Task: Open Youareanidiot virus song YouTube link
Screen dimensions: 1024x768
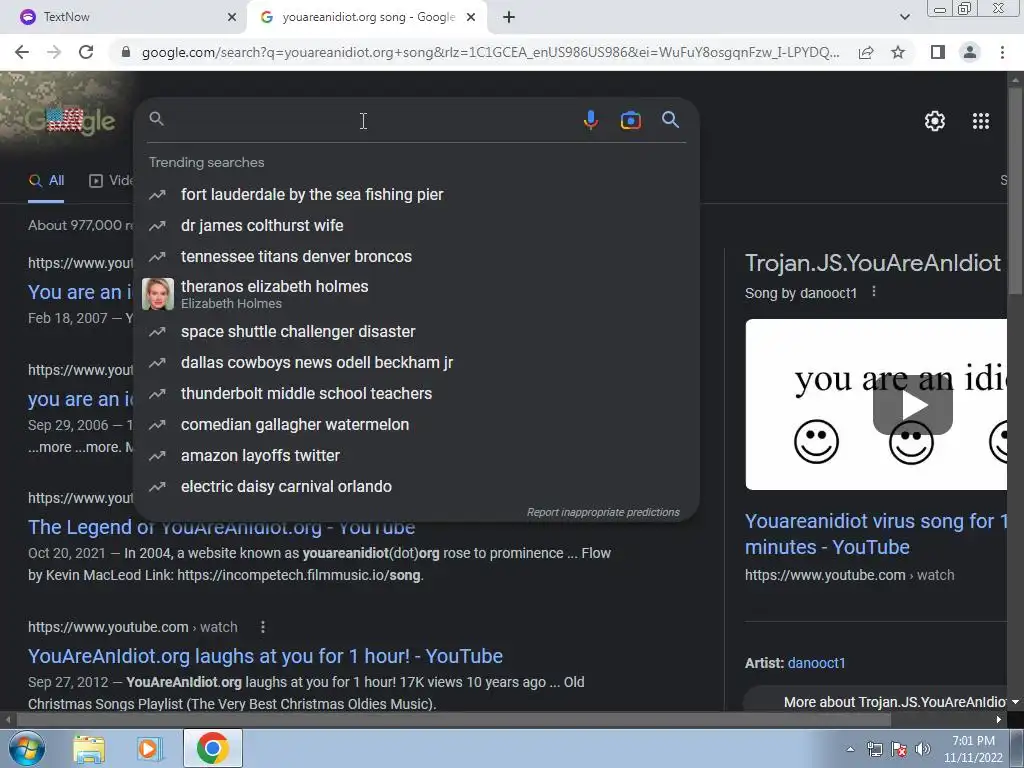Action: [x=876, y=534]
